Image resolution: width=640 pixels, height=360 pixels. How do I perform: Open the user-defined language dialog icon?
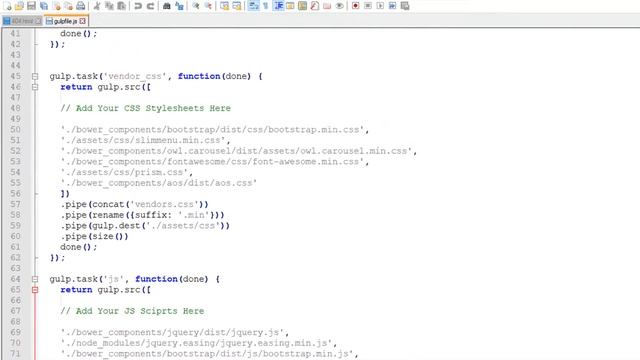coord(290,6)
